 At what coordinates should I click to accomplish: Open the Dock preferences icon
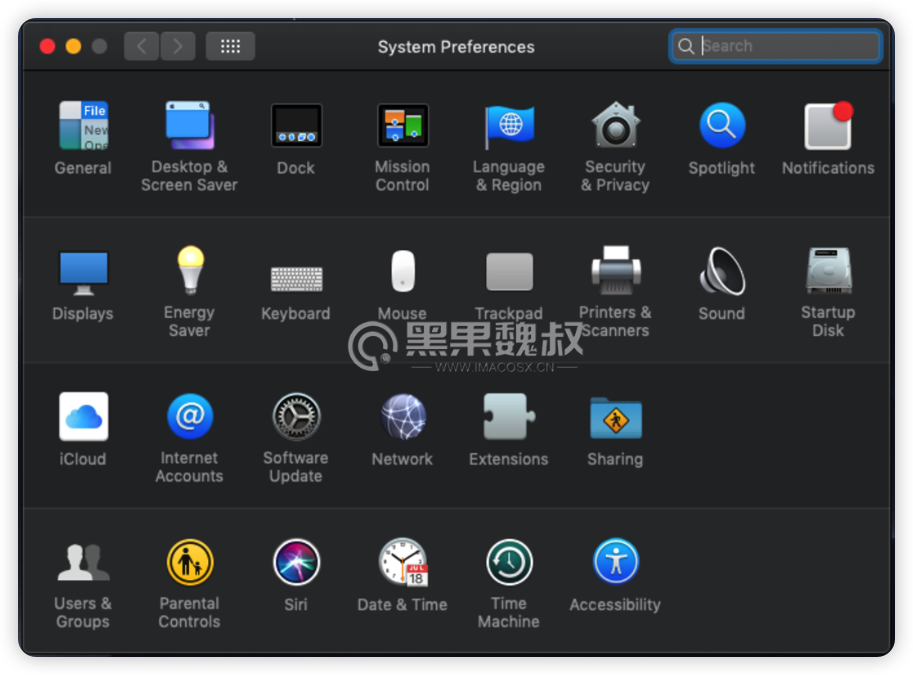296,125
